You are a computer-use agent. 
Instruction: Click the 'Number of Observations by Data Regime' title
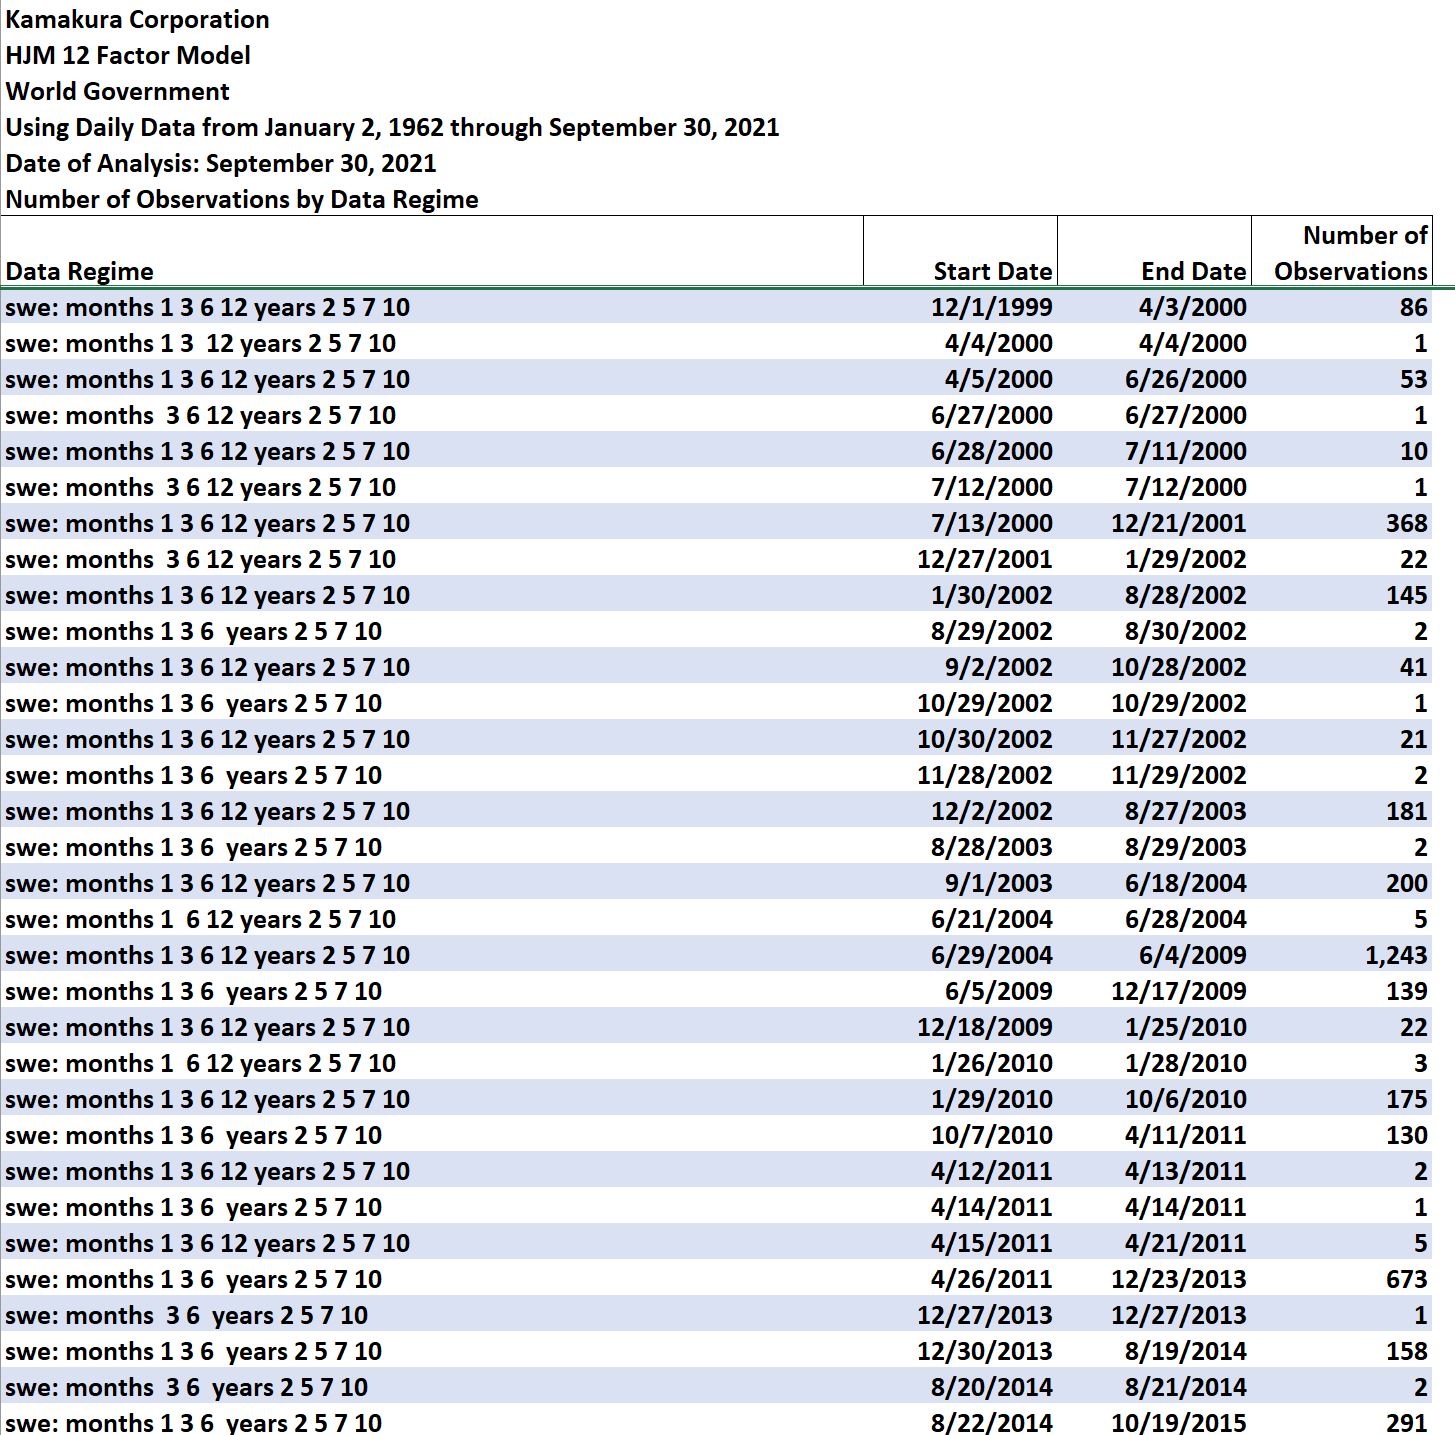tap(242, 199)
